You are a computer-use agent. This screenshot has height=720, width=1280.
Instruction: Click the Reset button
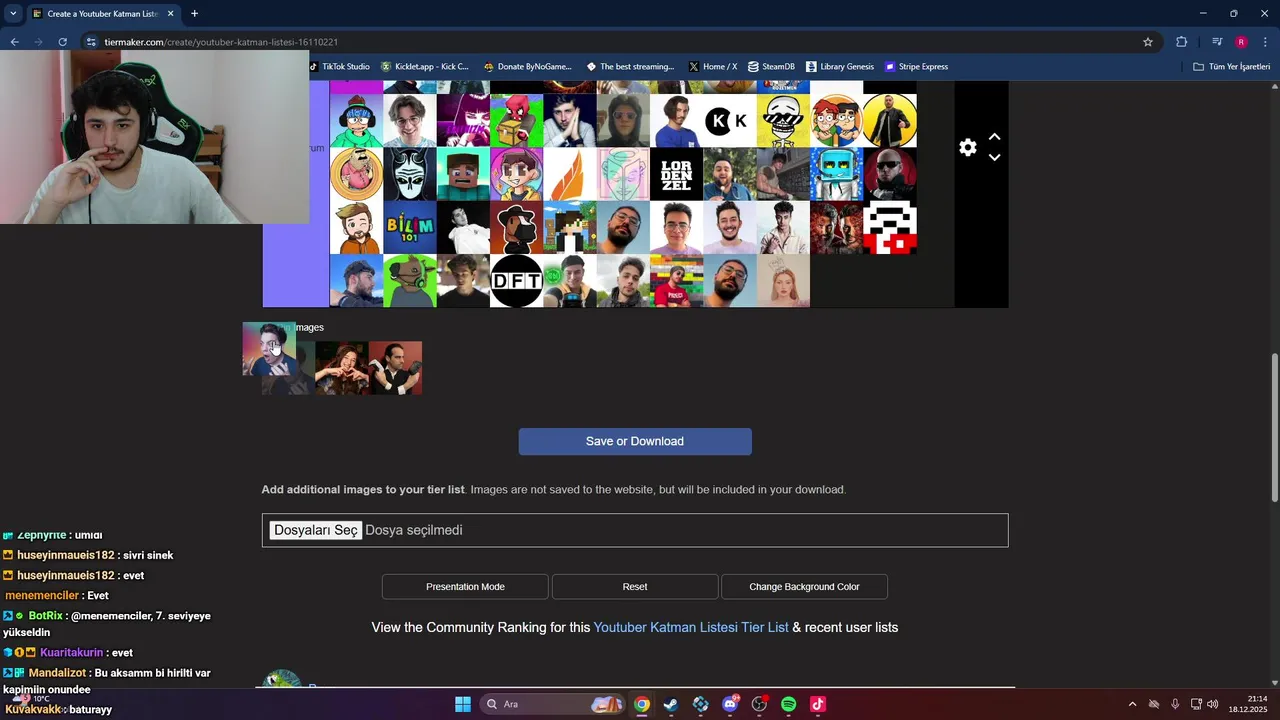(635, 587)
